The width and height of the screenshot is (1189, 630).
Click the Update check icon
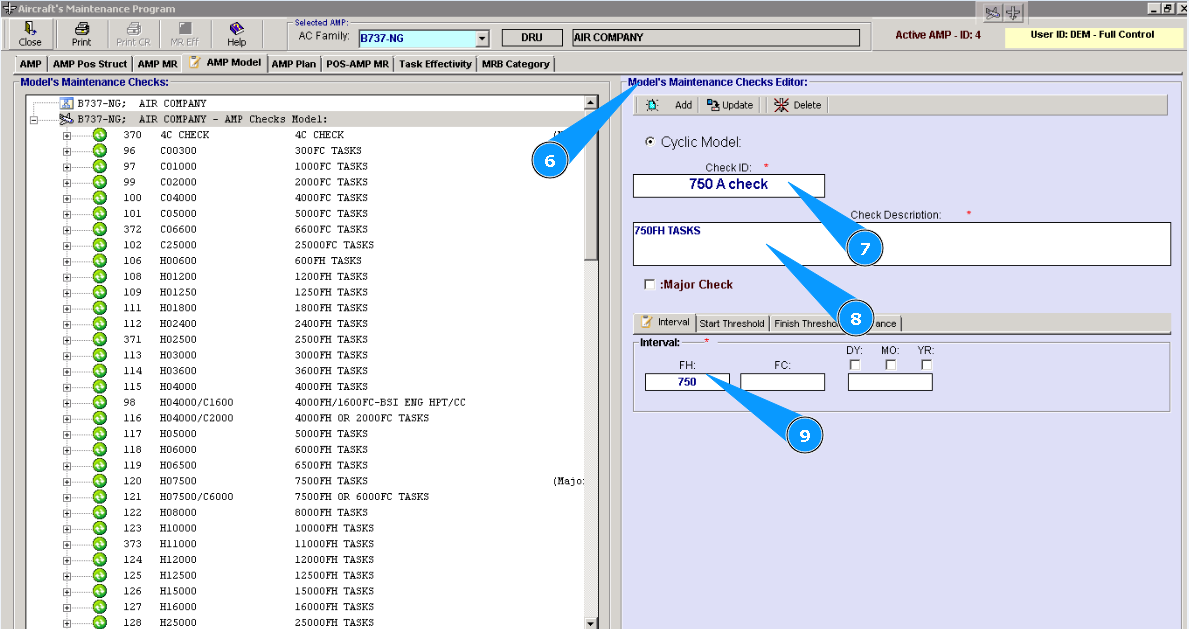pos(713,105)
